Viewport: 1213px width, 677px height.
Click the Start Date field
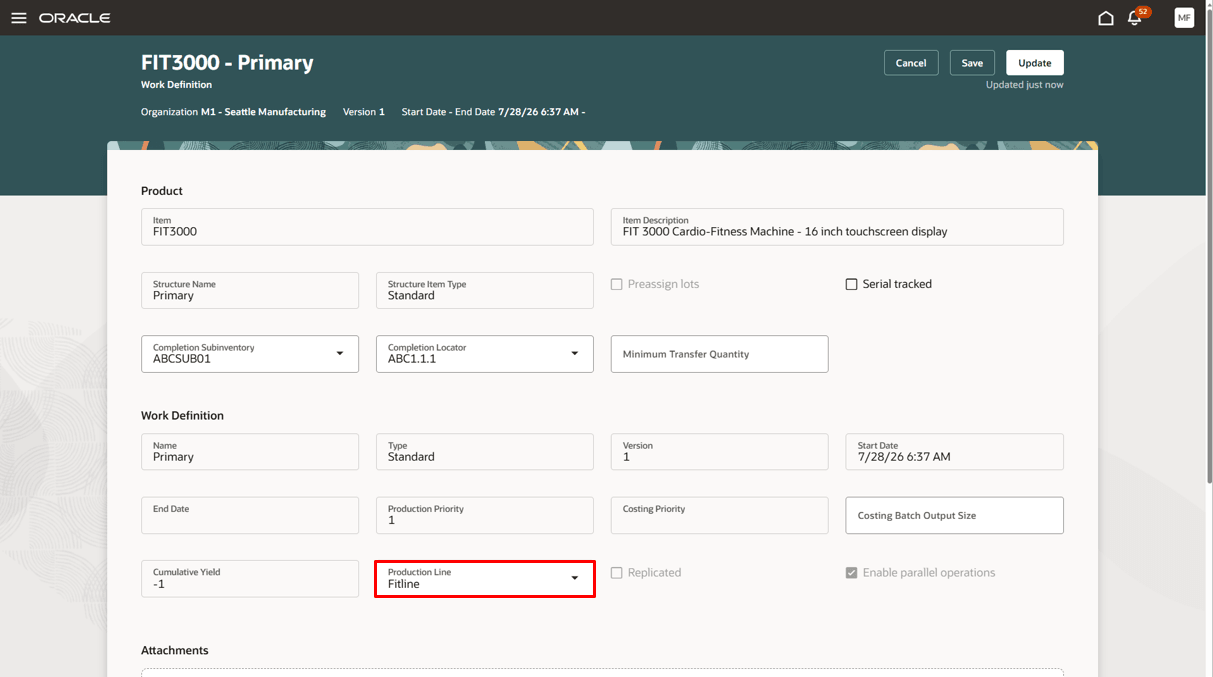click(x=954, y=452)
